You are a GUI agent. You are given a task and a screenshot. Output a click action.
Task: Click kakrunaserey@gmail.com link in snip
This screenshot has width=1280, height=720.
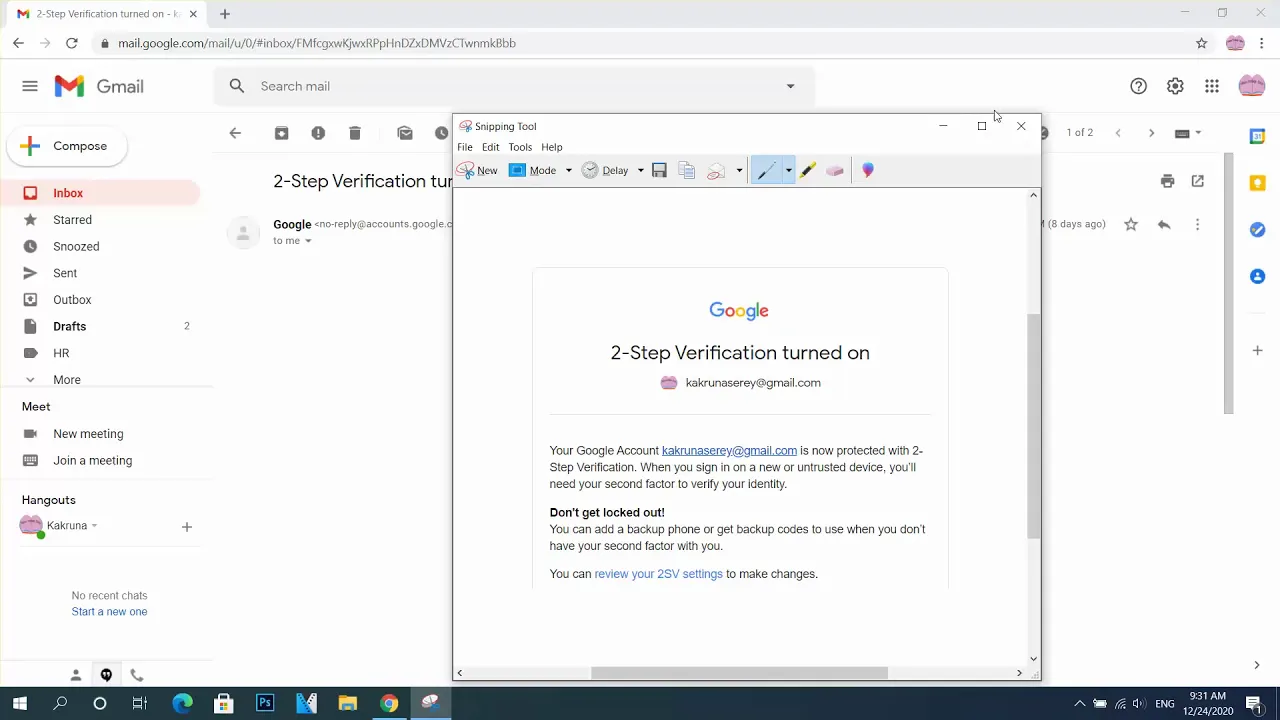coord(729,451)
